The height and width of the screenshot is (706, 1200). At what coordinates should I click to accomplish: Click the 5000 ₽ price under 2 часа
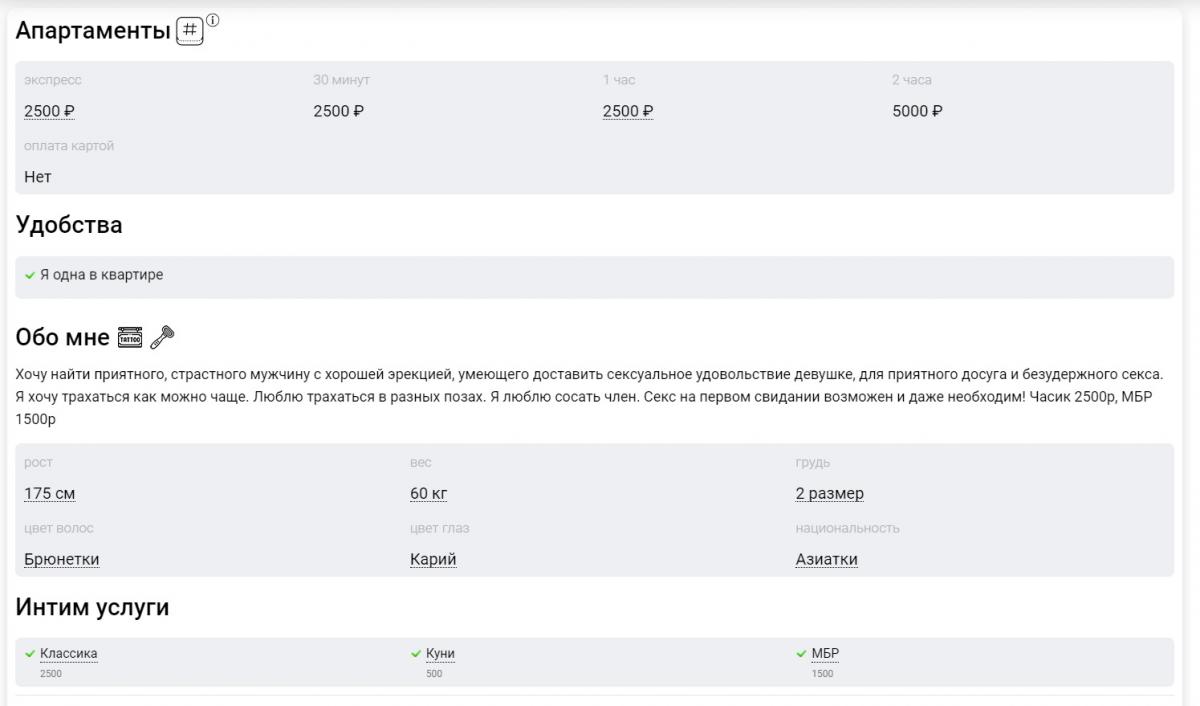(917, 111)
